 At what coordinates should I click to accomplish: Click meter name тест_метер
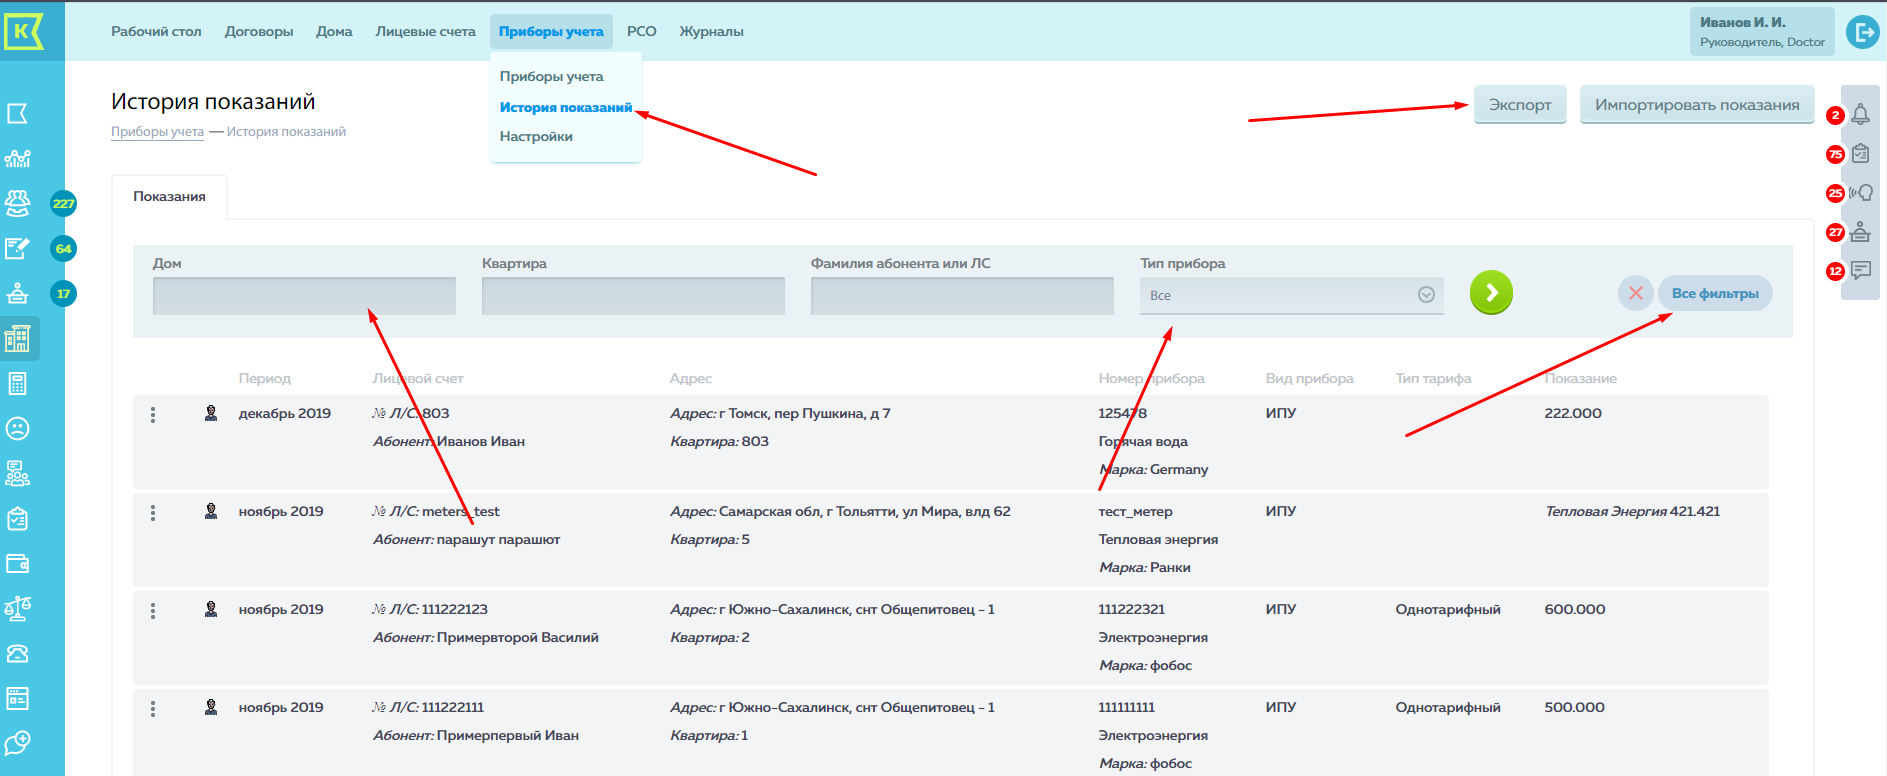pyautogui.click(x=1135, y=511)
